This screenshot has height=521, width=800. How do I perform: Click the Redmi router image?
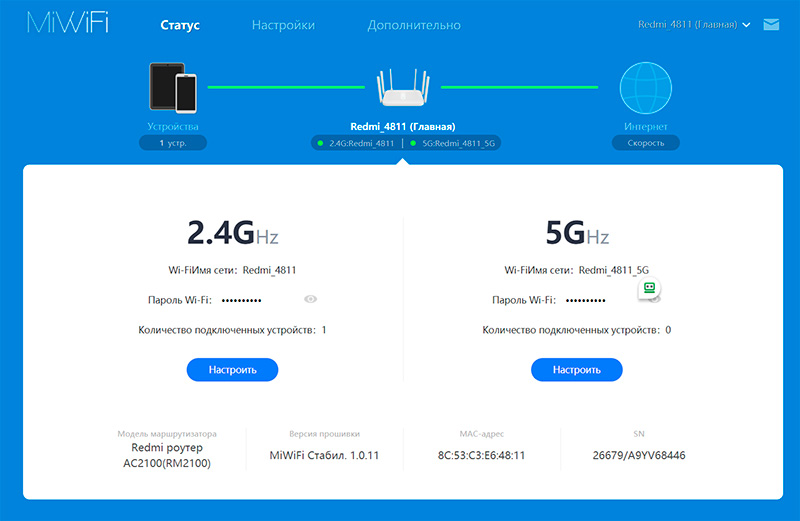pyautogui.click(x=403, y=89)
